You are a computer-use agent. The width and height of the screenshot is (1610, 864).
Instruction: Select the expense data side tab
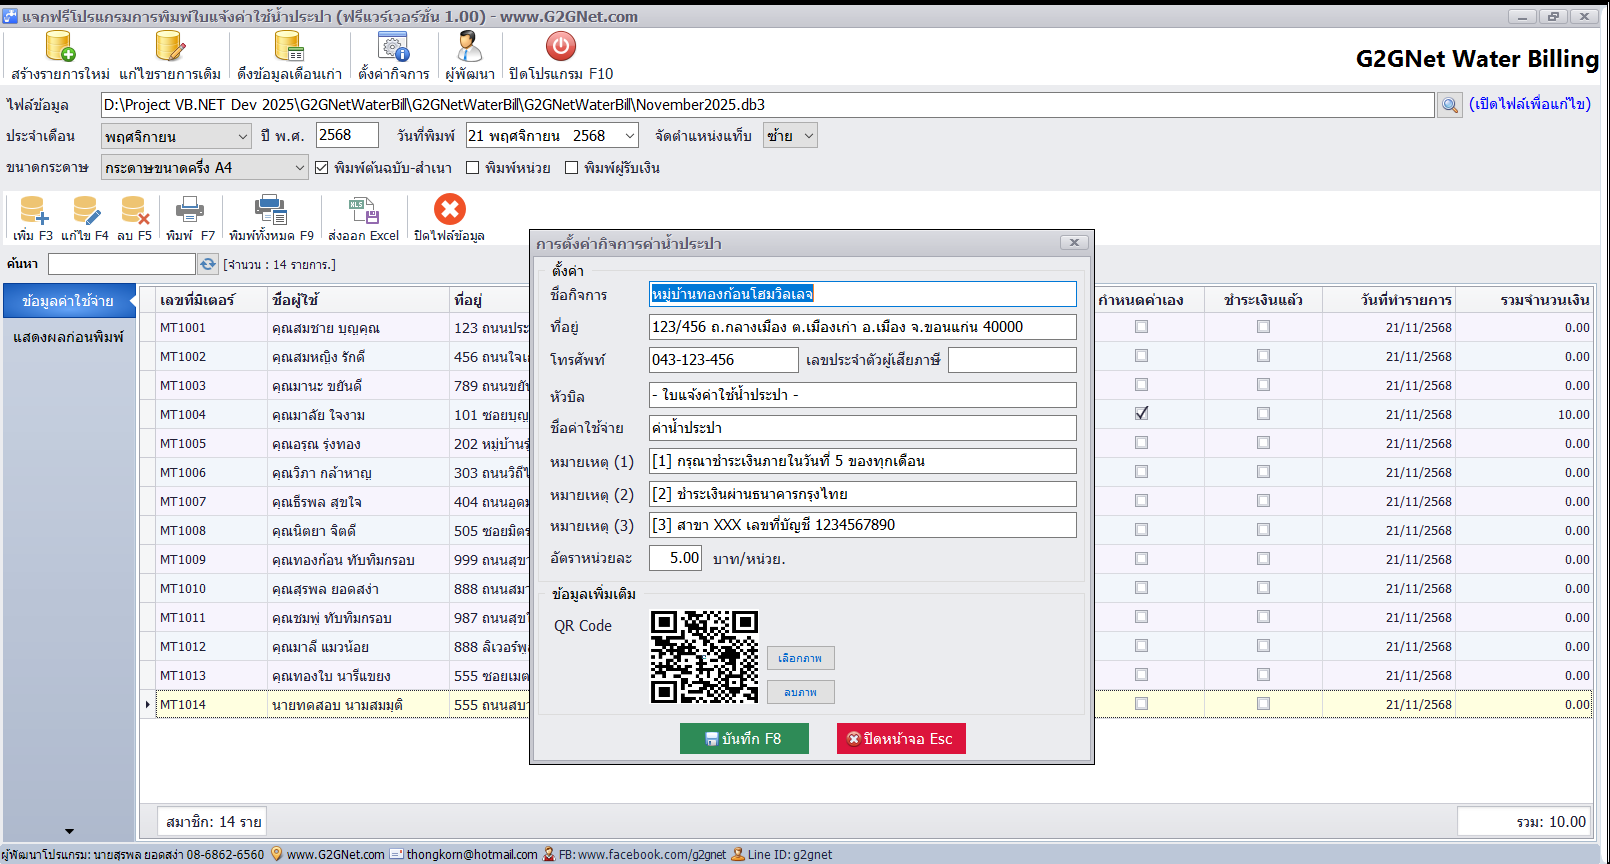point(68,301)
